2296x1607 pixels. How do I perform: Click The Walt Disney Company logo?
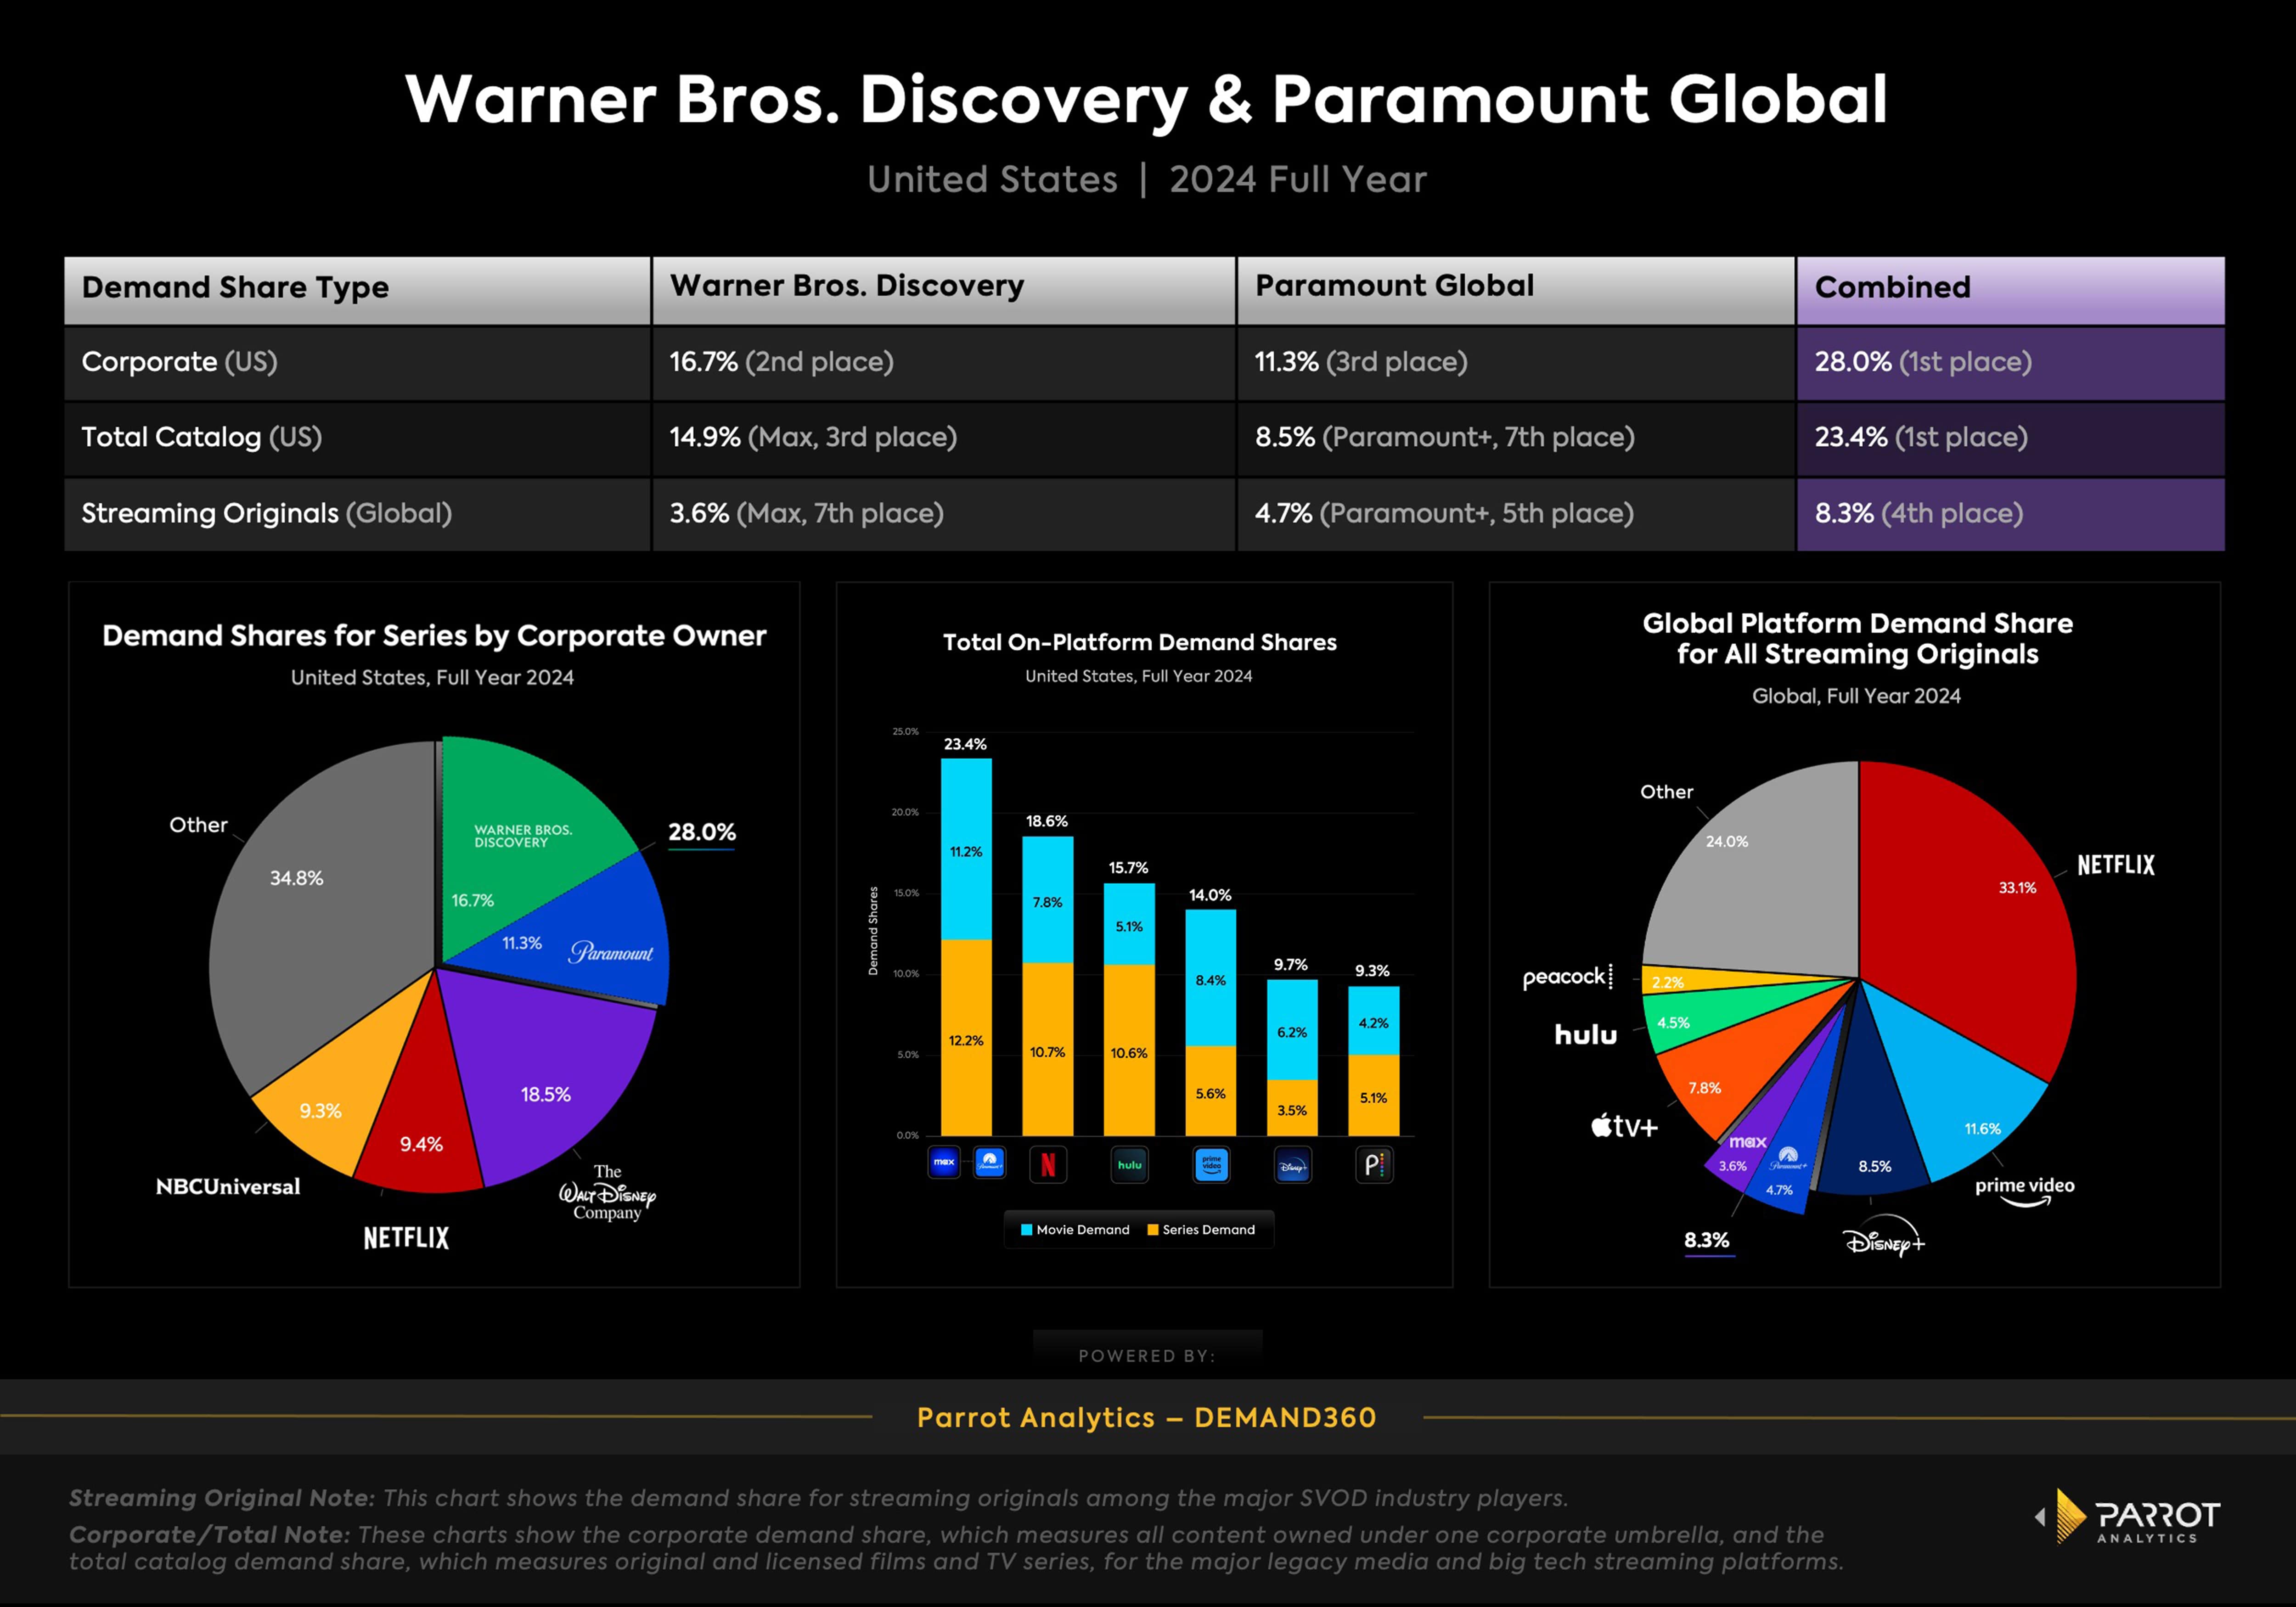click(x=607, y=1192)
